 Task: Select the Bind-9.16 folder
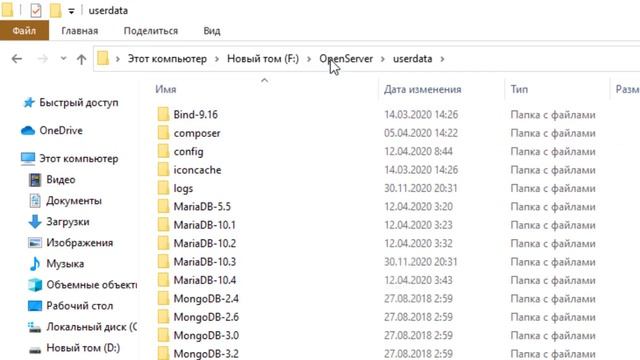click(x=196, y=115)
